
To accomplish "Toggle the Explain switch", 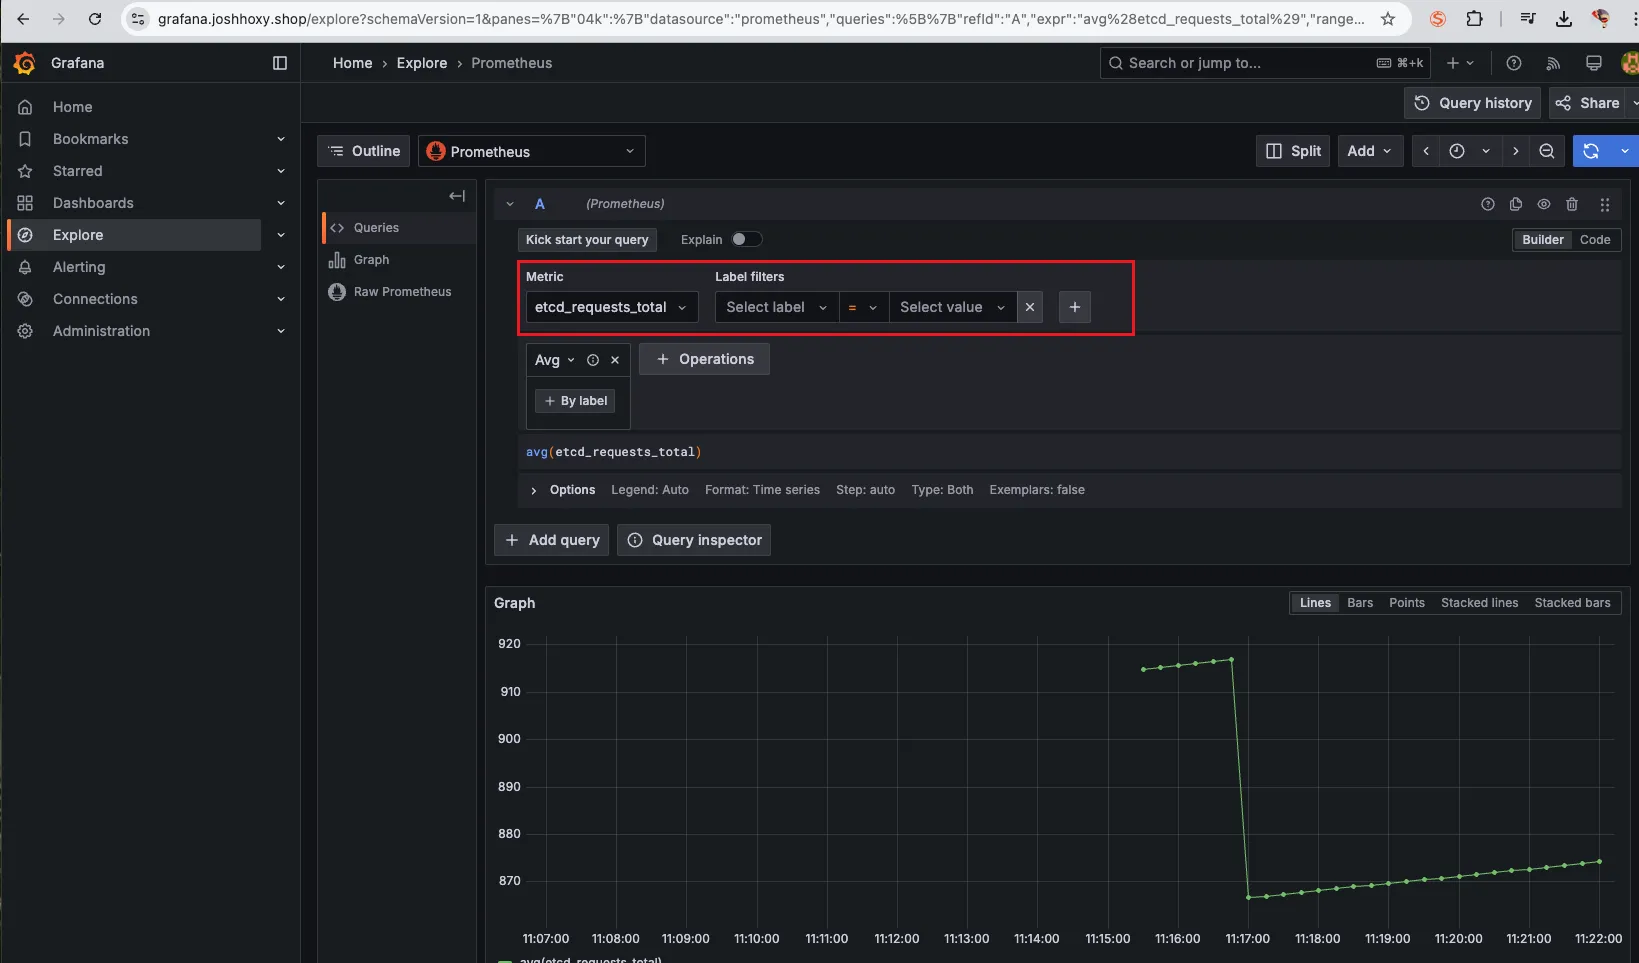I will click(x=746, y=239).
